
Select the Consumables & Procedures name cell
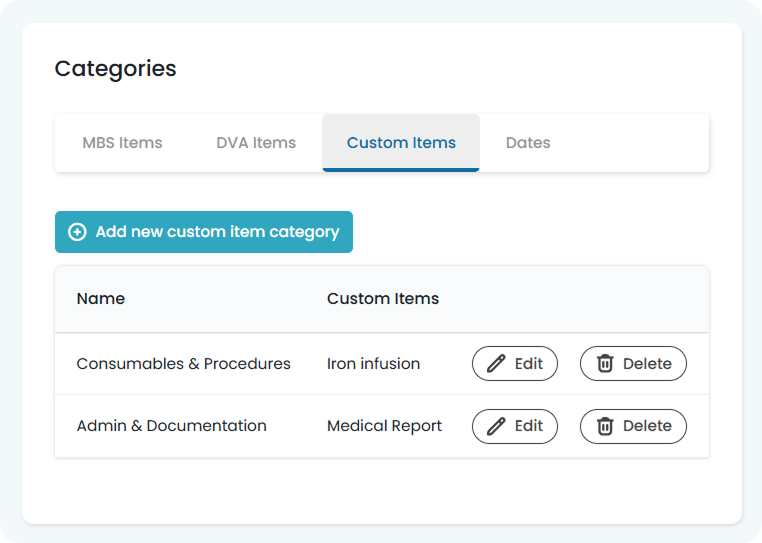click(184, 364)
